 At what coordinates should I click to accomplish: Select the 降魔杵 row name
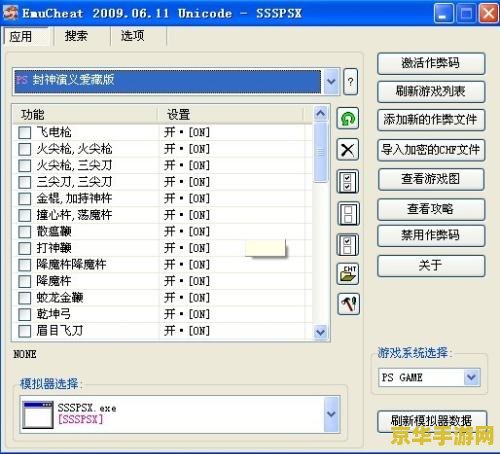[x=54, y=281]
